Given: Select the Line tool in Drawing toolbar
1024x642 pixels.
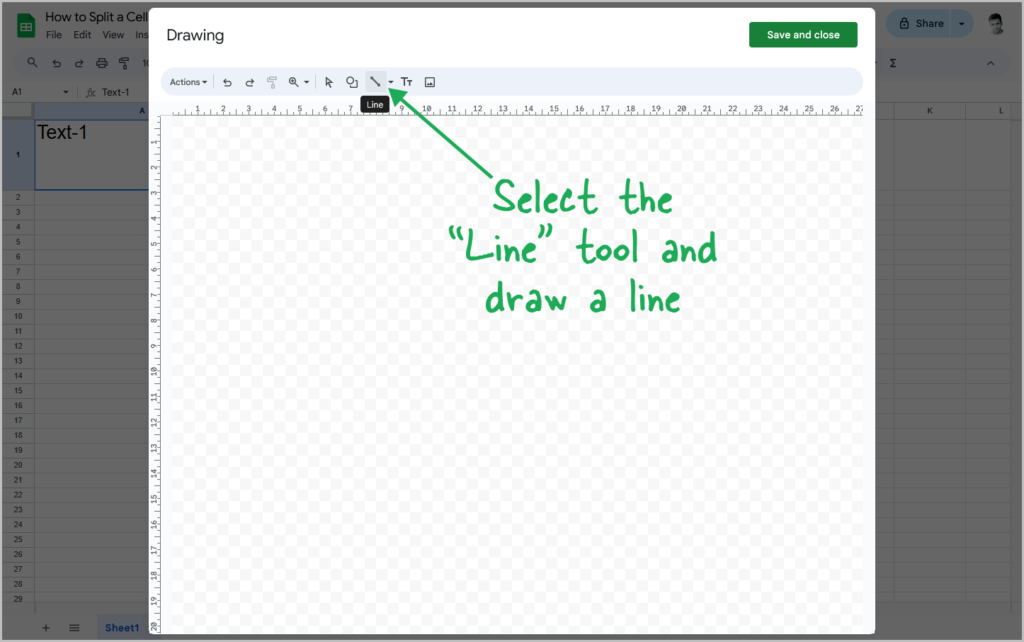Looking at the screenshot, I should pyautogui.click(x=375, y=82).
